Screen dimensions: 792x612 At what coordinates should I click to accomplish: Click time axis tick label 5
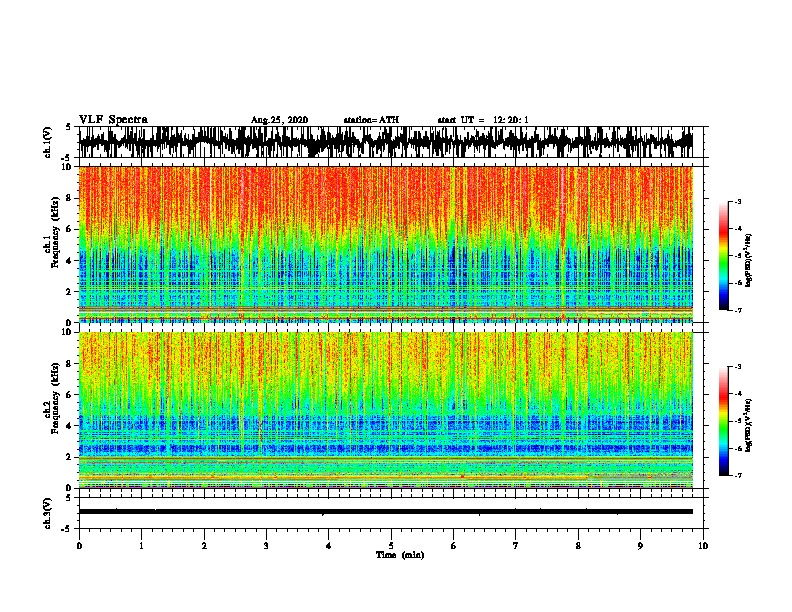(x=391, y=546)
